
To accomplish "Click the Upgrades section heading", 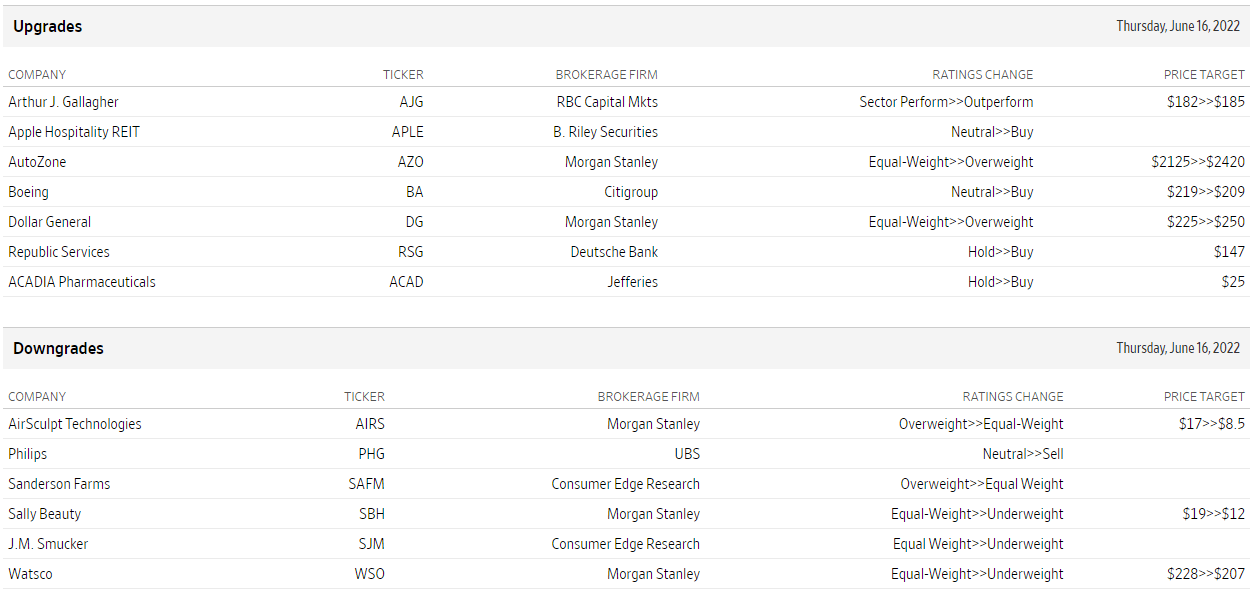I will point(47,27).
